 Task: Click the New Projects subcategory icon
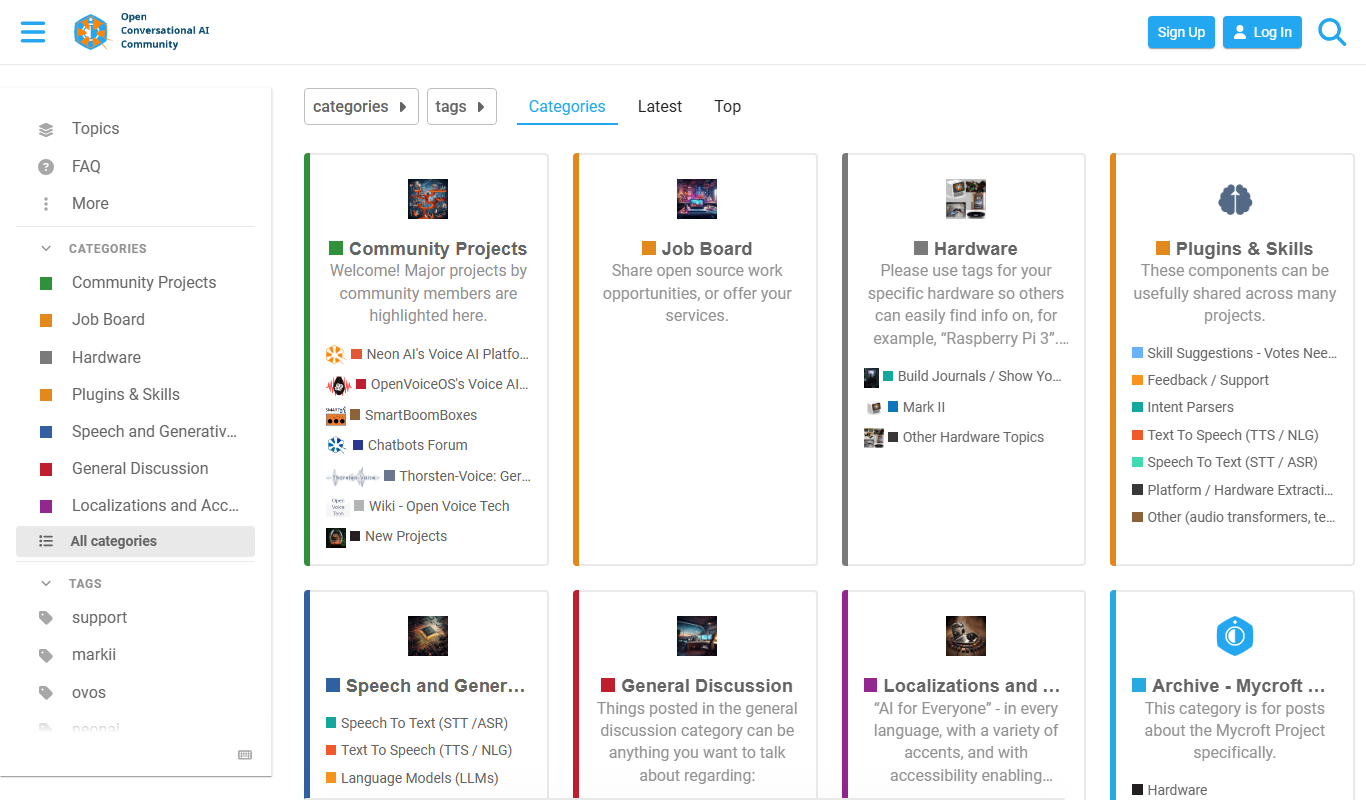click(336, 537)
